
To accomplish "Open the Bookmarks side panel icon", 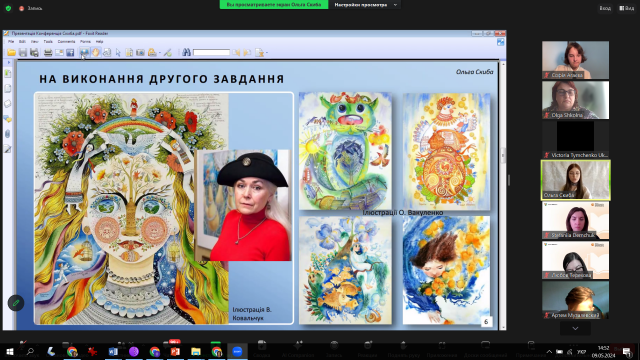I will click(8, 73).
